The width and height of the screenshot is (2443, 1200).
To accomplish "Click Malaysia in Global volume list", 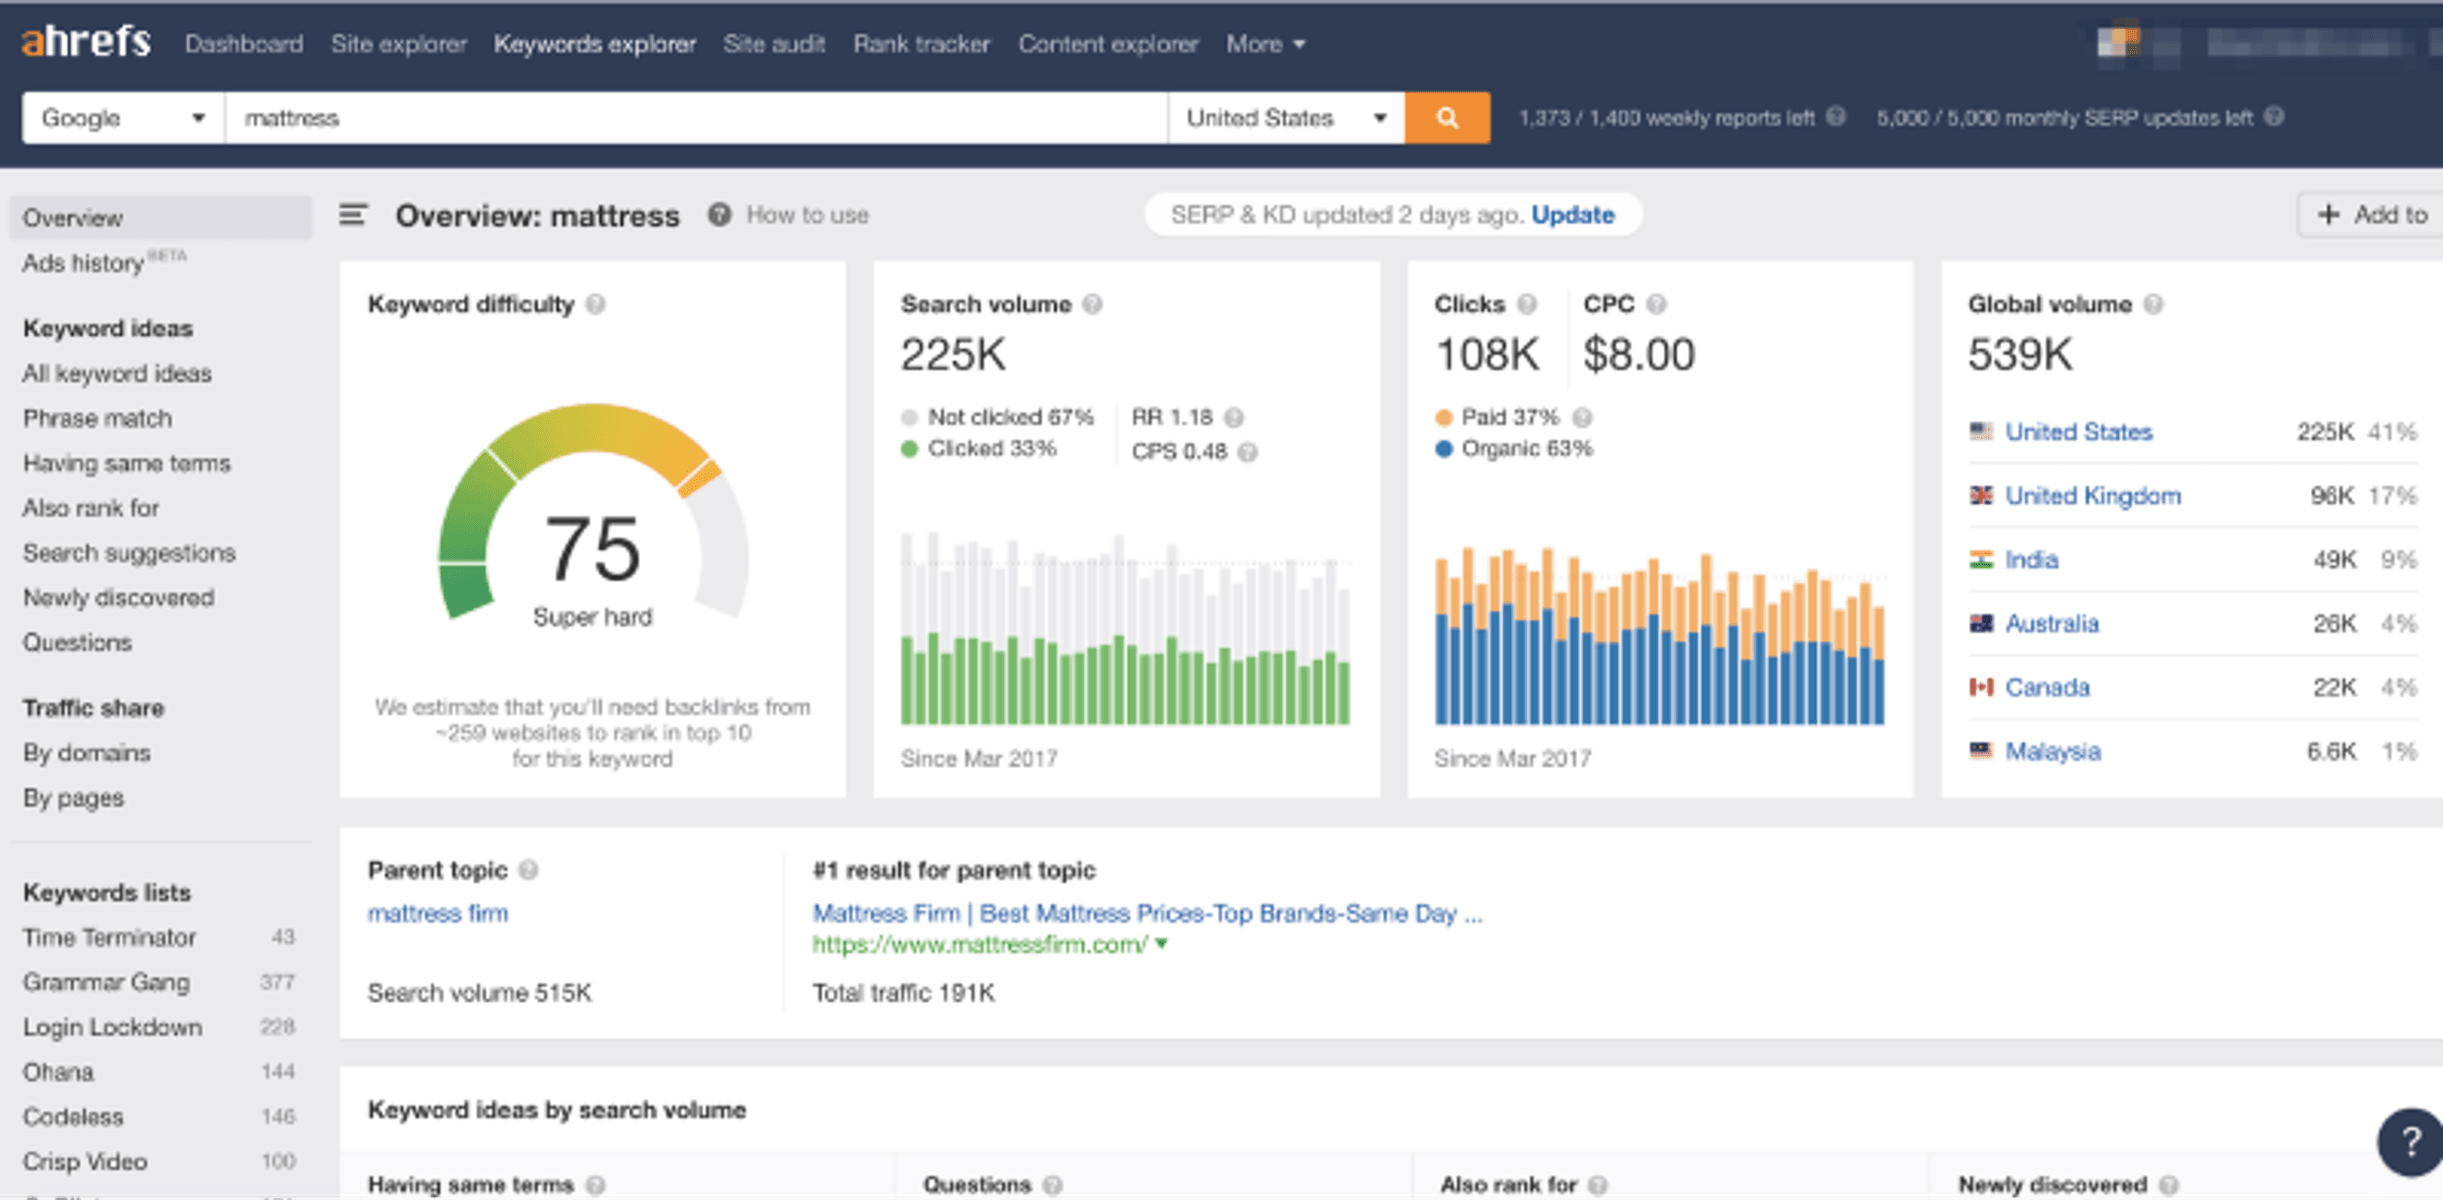I will (x=2053, y=751).
